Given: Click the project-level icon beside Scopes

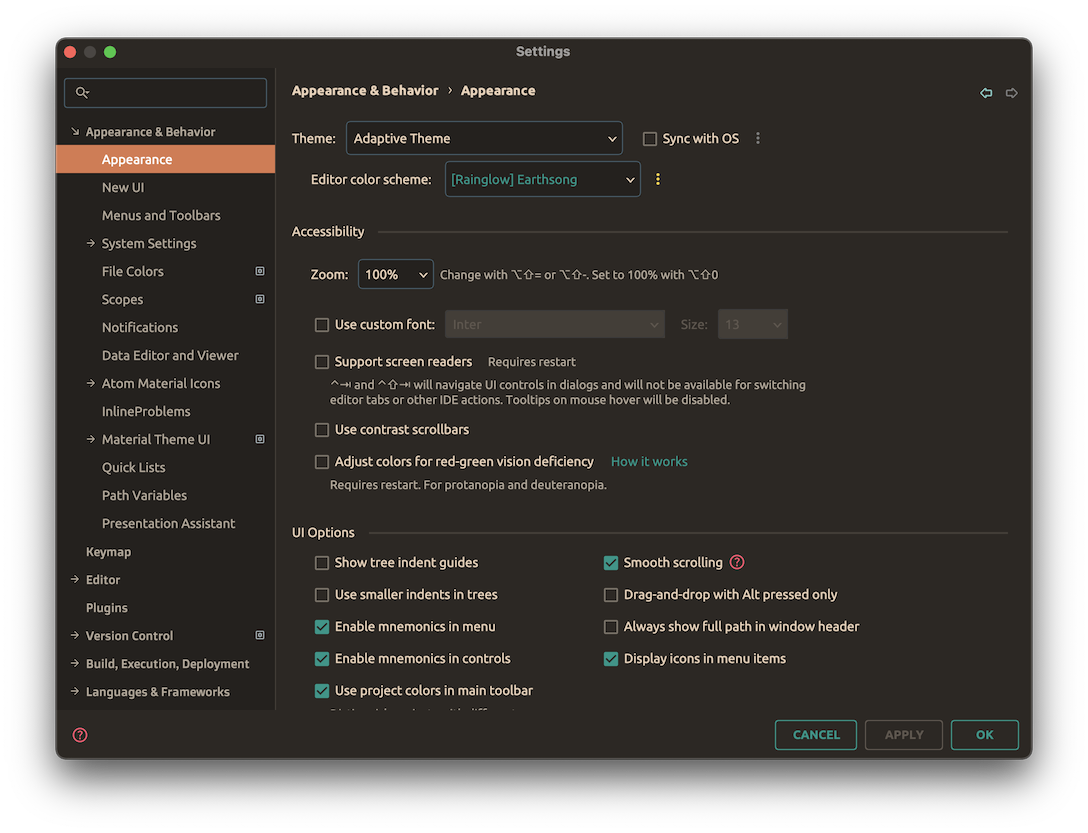Looking at the screenshot, I should coord(259,298).
